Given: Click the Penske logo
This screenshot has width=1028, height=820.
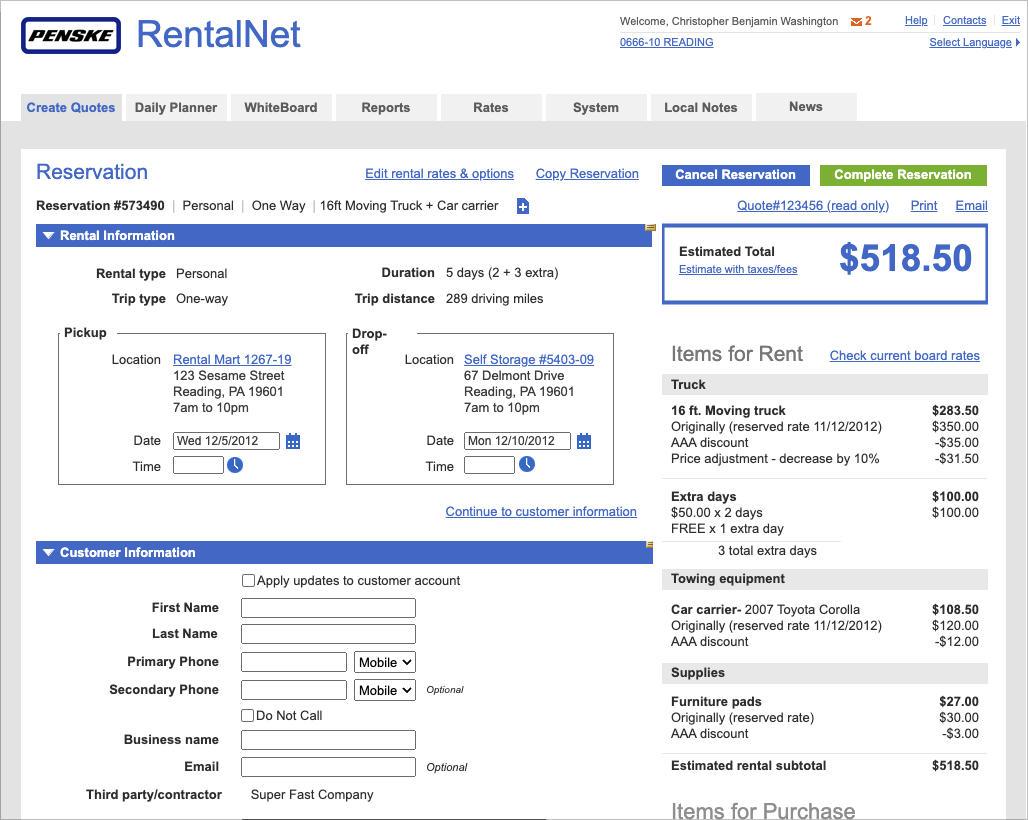Looking at the screenshot, I should (71, 35).
